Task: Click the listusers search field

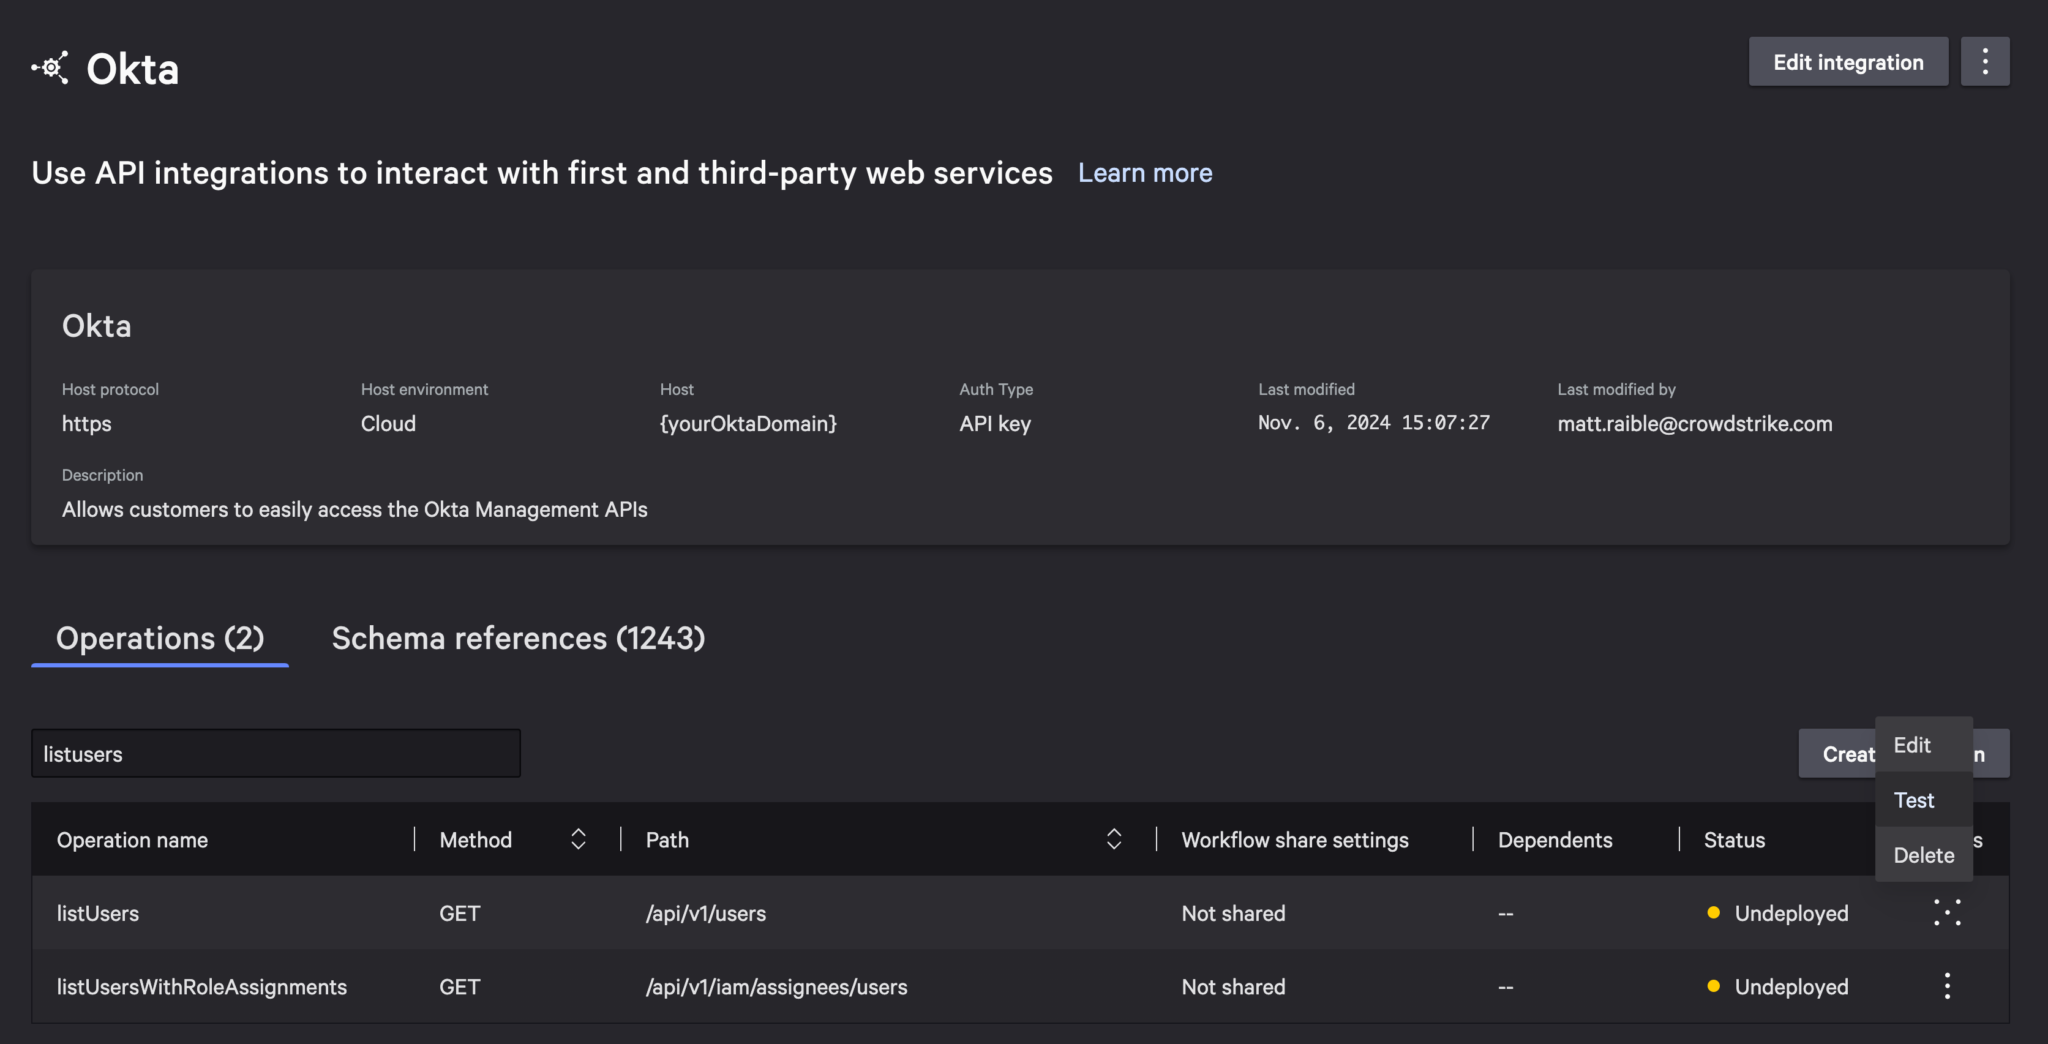Action: (x=275, y=753)
